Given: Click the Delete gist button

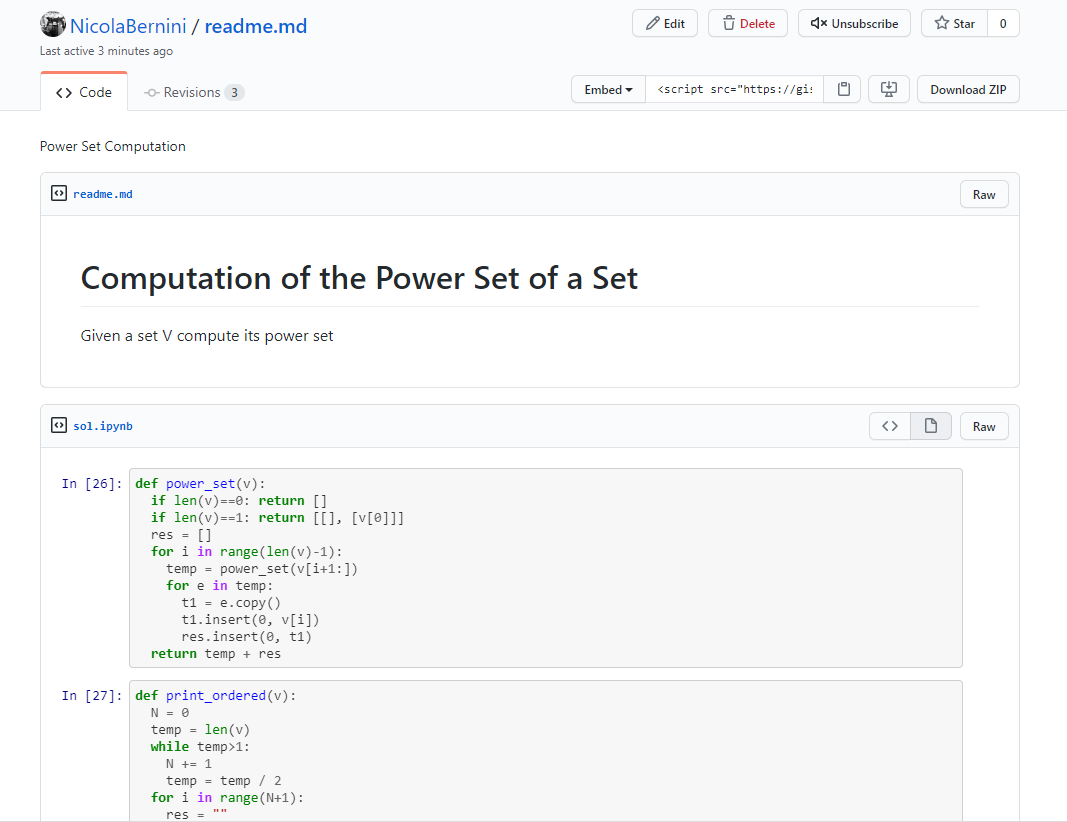Looking at the screenshot, I should tap(748, 23).
